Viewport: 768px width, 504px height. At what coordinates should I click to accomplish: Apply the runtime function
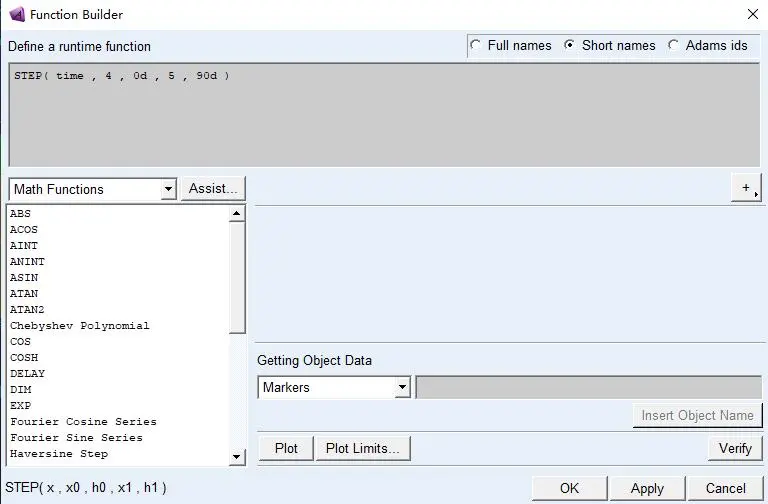647,488
